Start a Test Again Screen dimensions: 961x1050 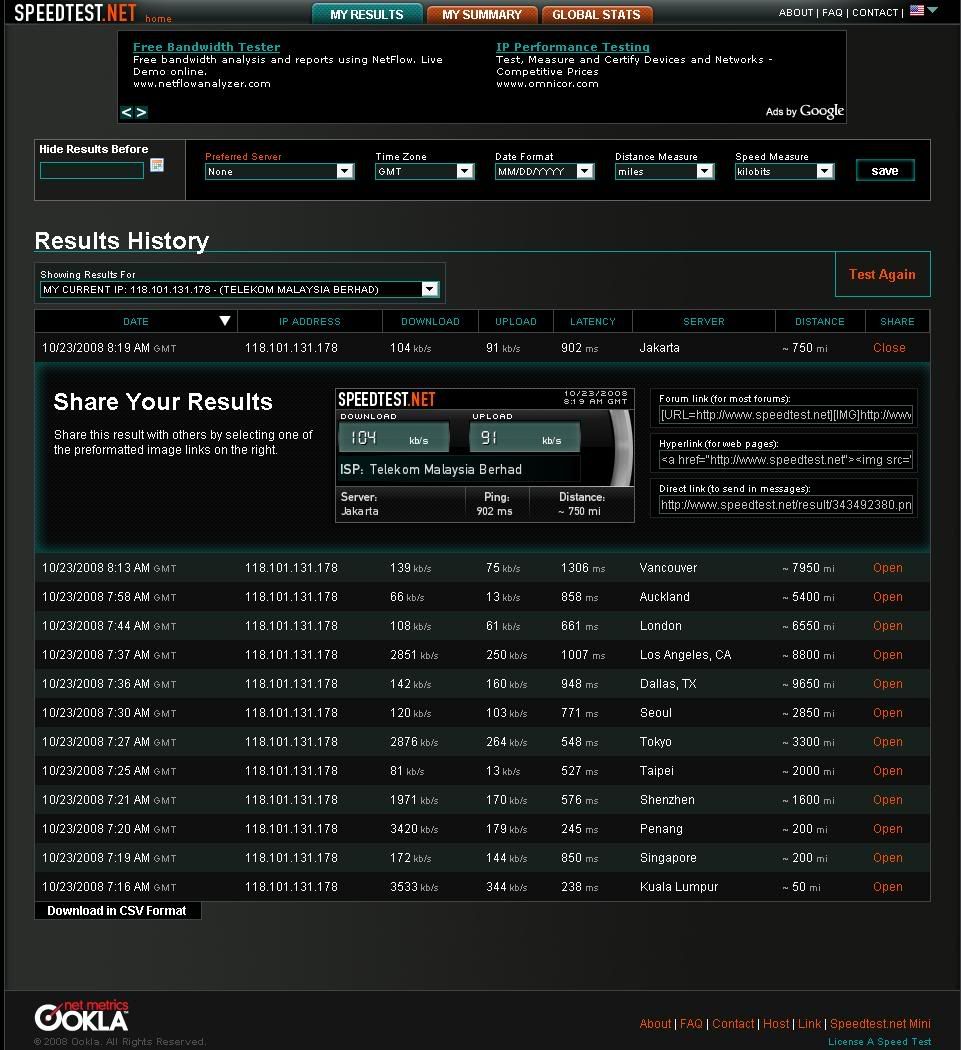[882, 274]
